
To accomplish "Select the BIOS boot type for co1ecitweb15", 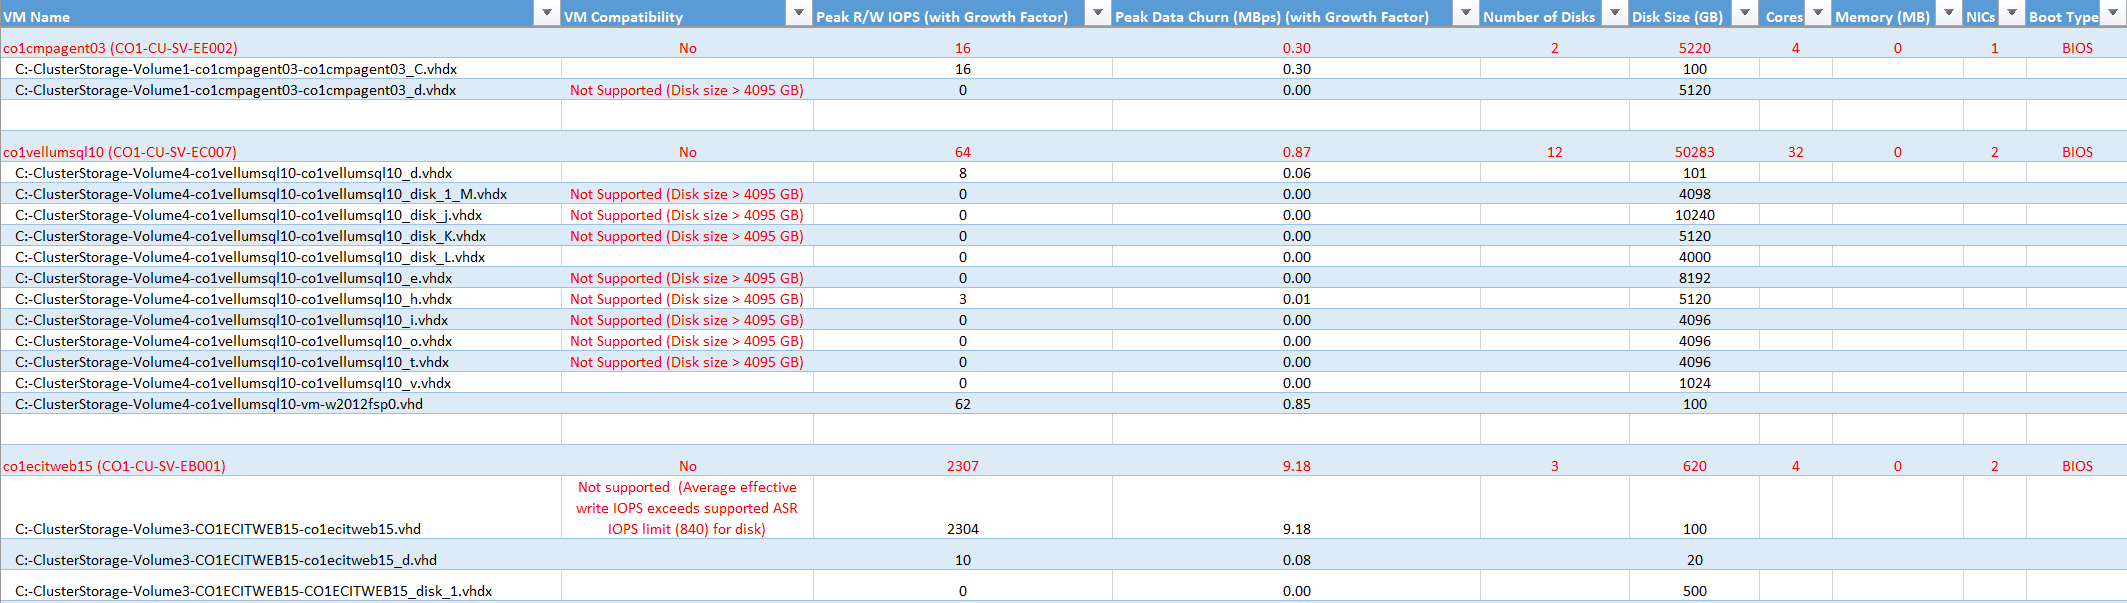I will click(x=2077, y=466).
